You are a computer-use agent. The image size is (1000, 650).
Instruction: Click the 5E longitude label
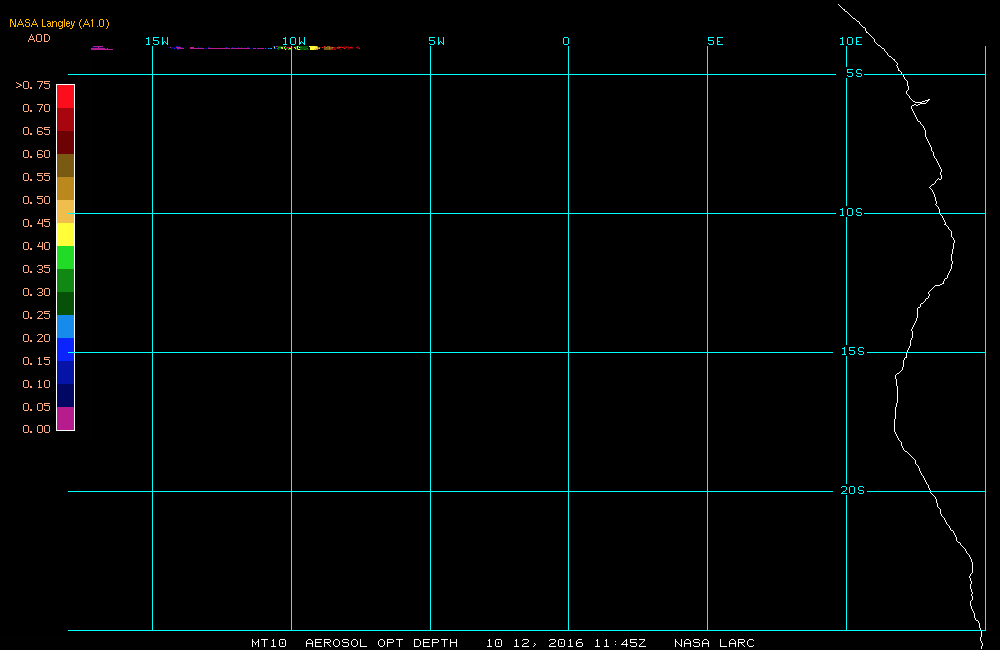[x=715, y=41]
